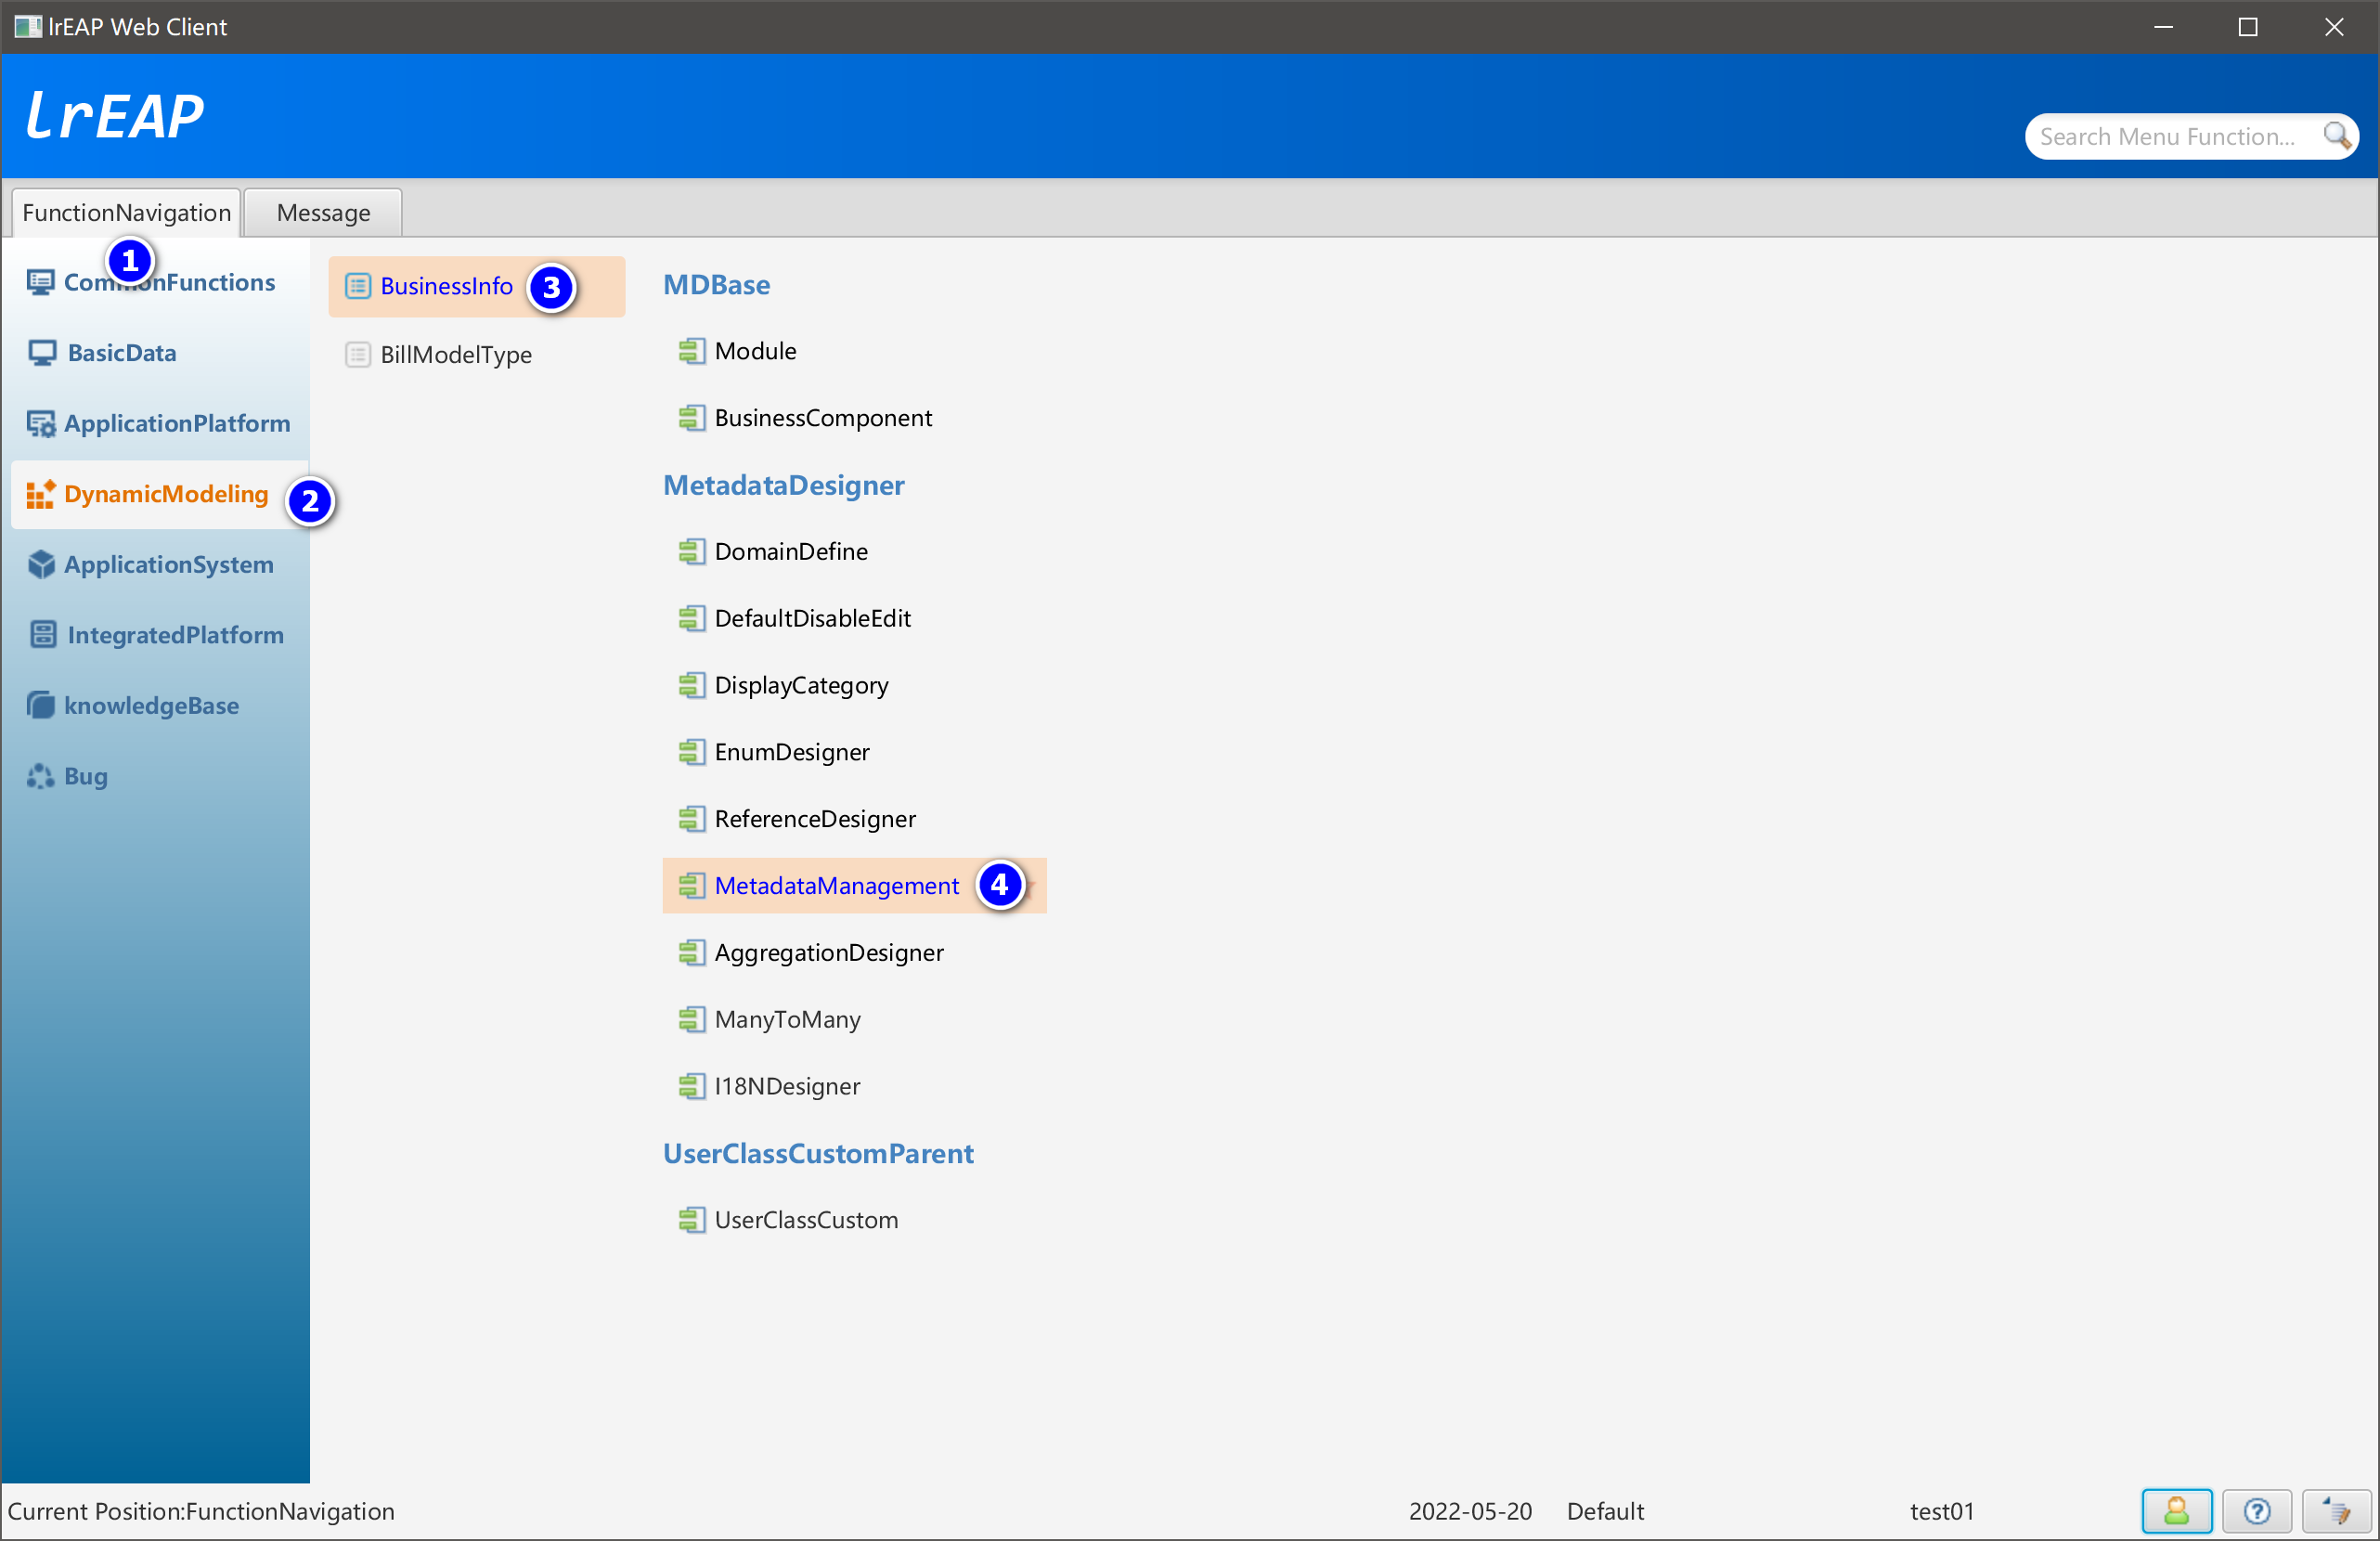Click the ReferenceDesigner function icon
Image resolution: width=2380 pixels, height=1541 pixels.
pyautogui.click(x=691, y=820)
